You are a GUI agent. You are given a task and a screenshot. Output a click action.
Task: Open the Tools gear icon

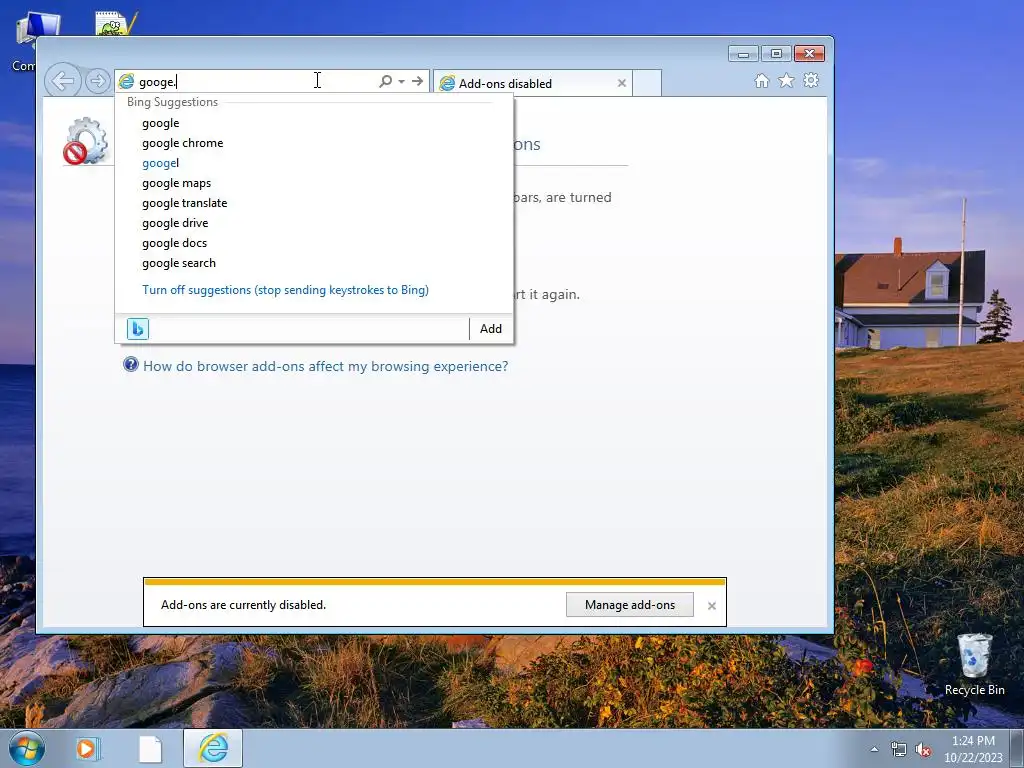coord(811,80)
